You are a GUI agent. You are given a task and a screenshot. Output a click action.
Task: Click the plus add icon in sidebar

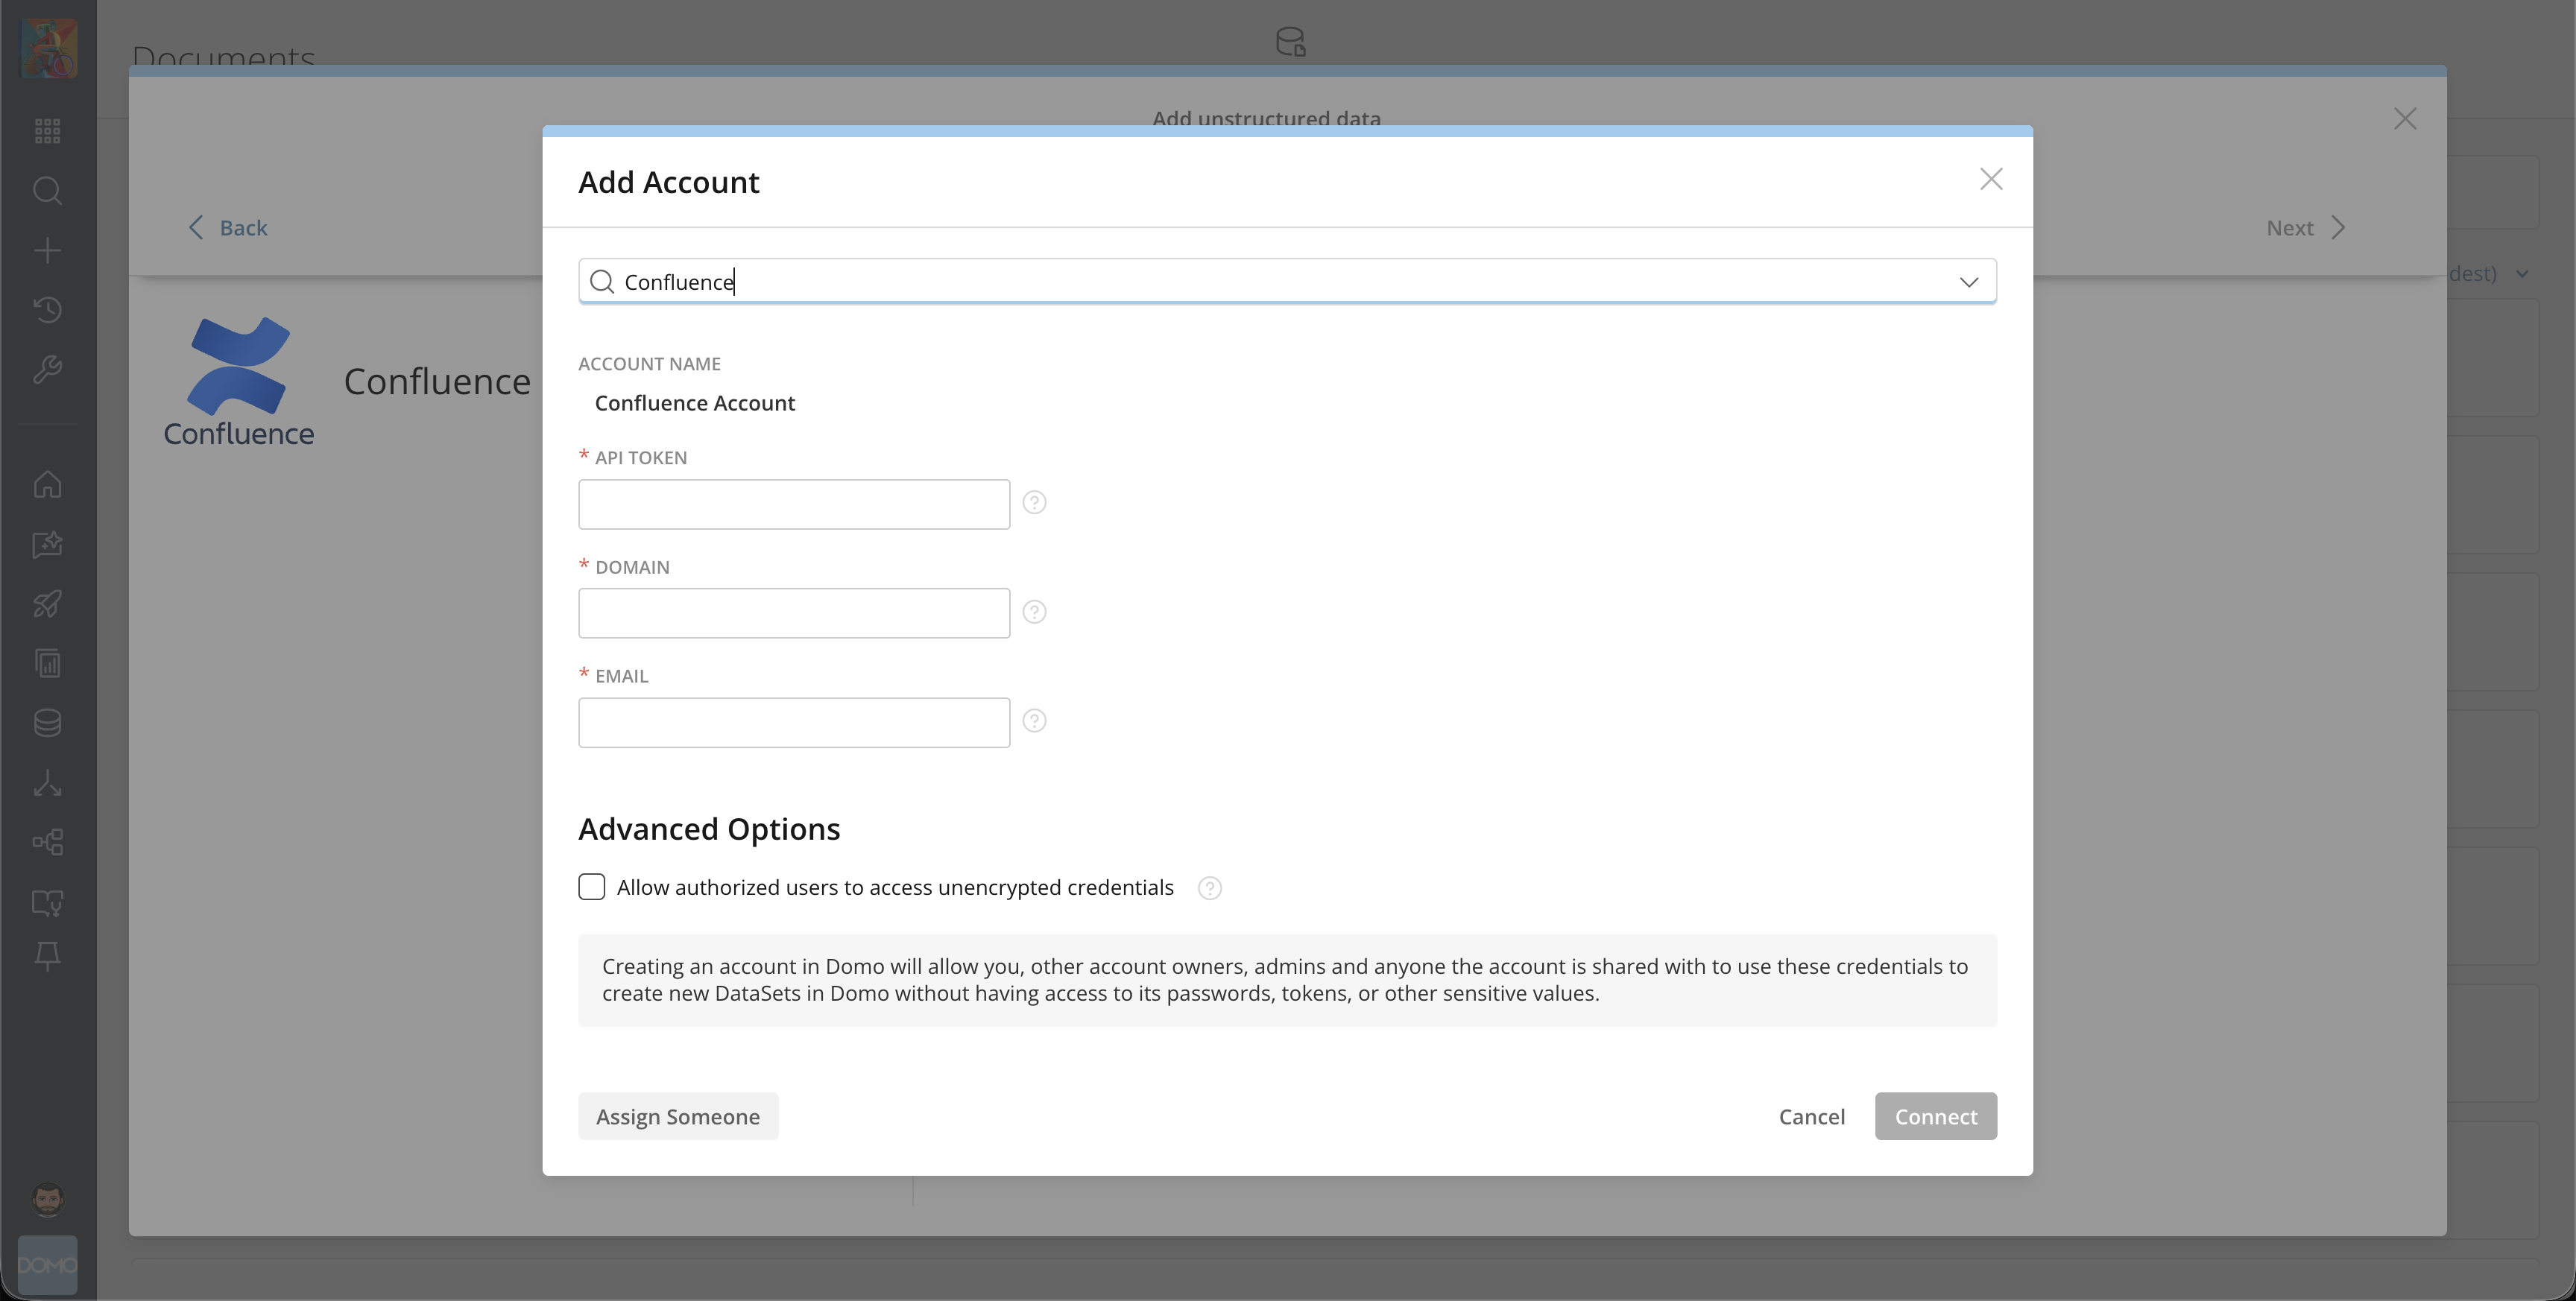tap(47, 250)
